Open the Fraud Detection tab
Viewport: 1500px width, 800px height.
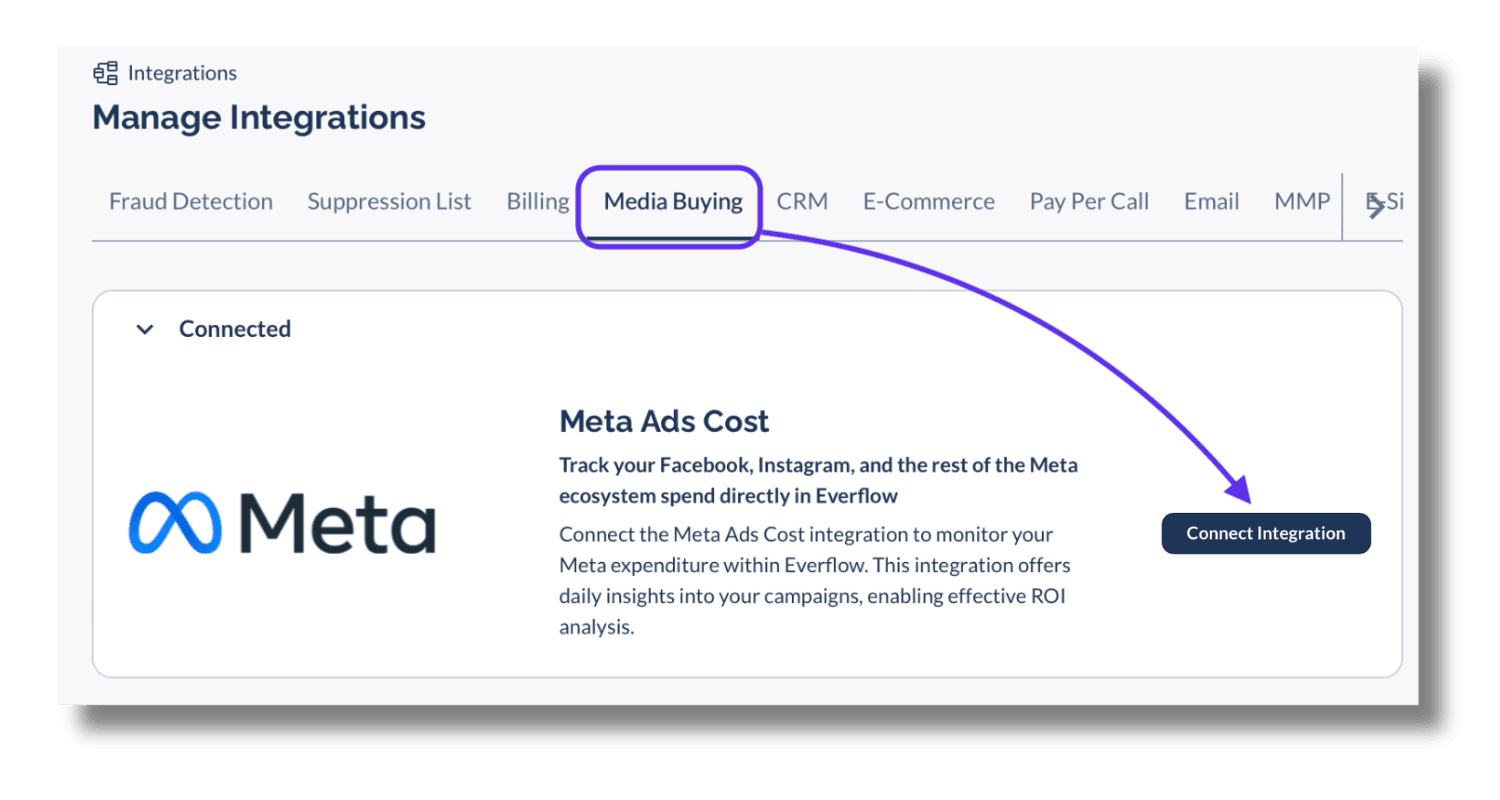191,202
